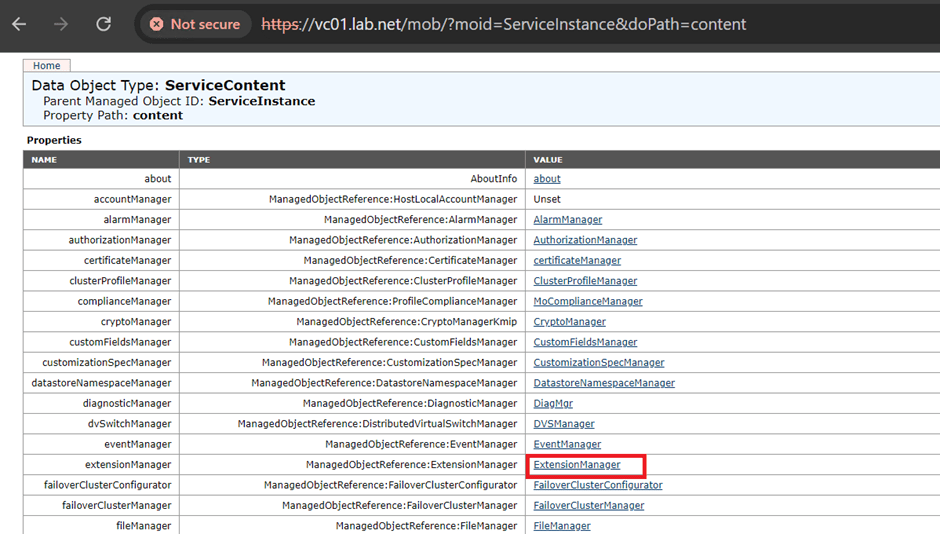Go to DatastoreNamespaceManager link
Screen dimensions: 940x534
point(604,383)
